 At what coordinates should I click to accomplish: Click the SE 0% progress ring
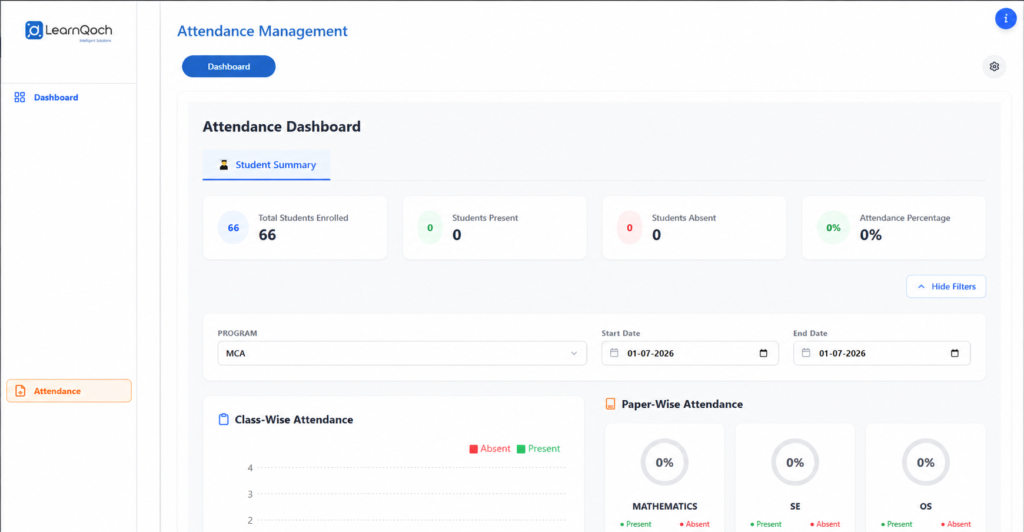point(795,462)
